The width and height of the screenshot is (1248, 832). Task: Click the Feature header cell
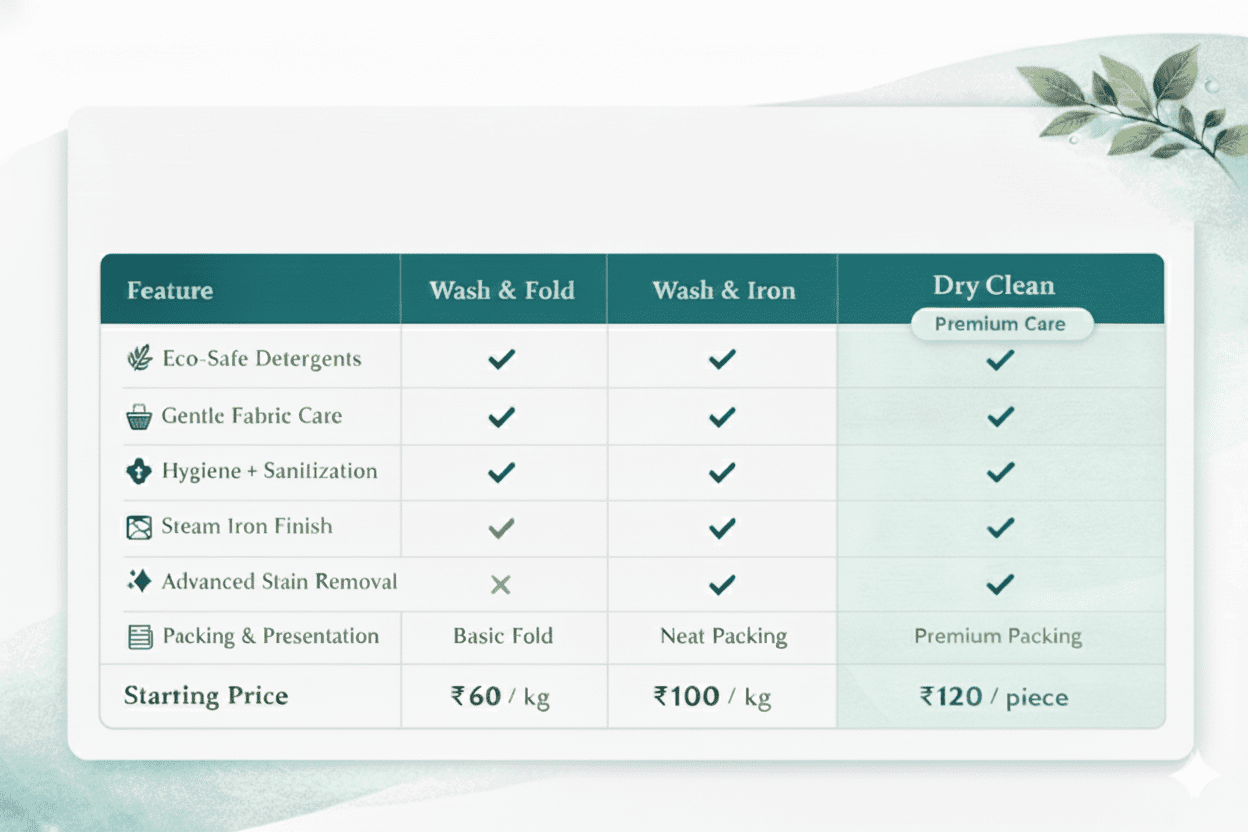(170, 291)
